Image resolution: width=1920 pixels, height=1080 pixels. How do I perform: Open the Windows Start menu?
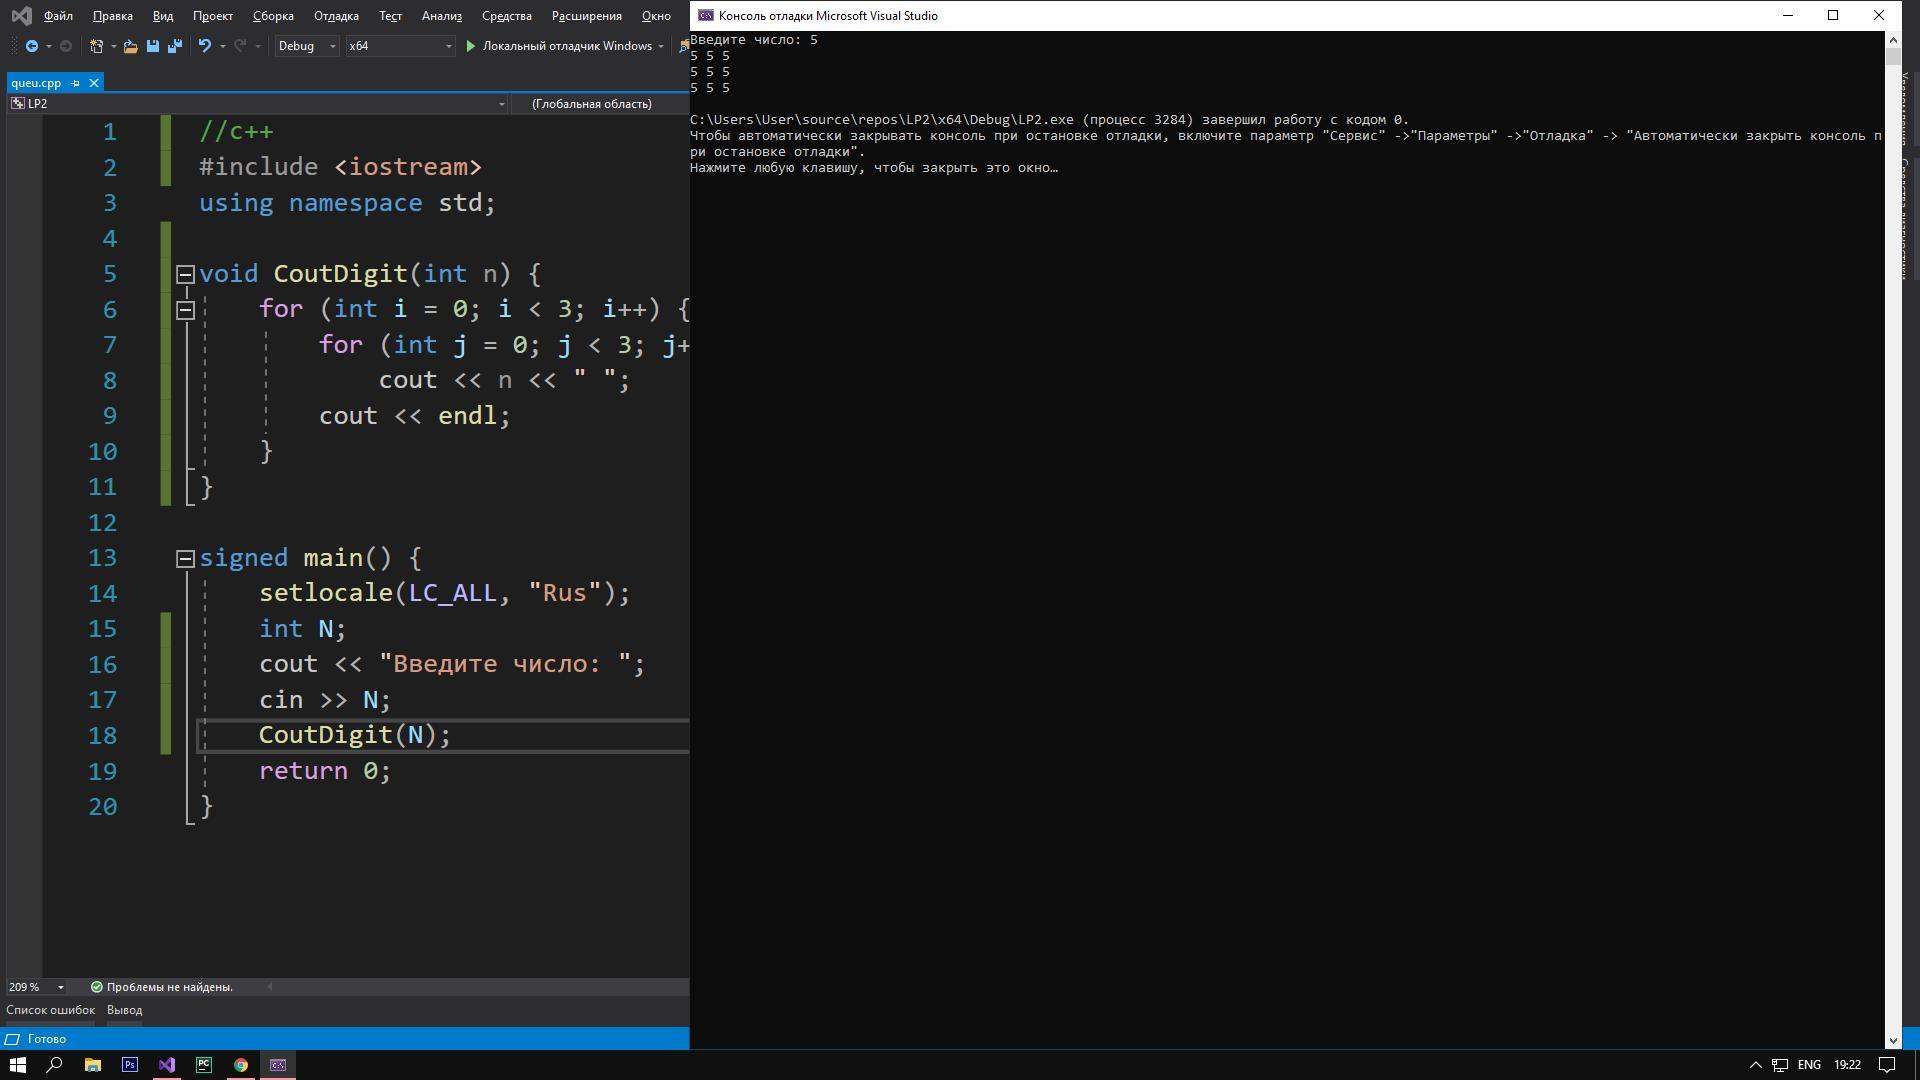pyautogui.click(x=17, y=1065)
